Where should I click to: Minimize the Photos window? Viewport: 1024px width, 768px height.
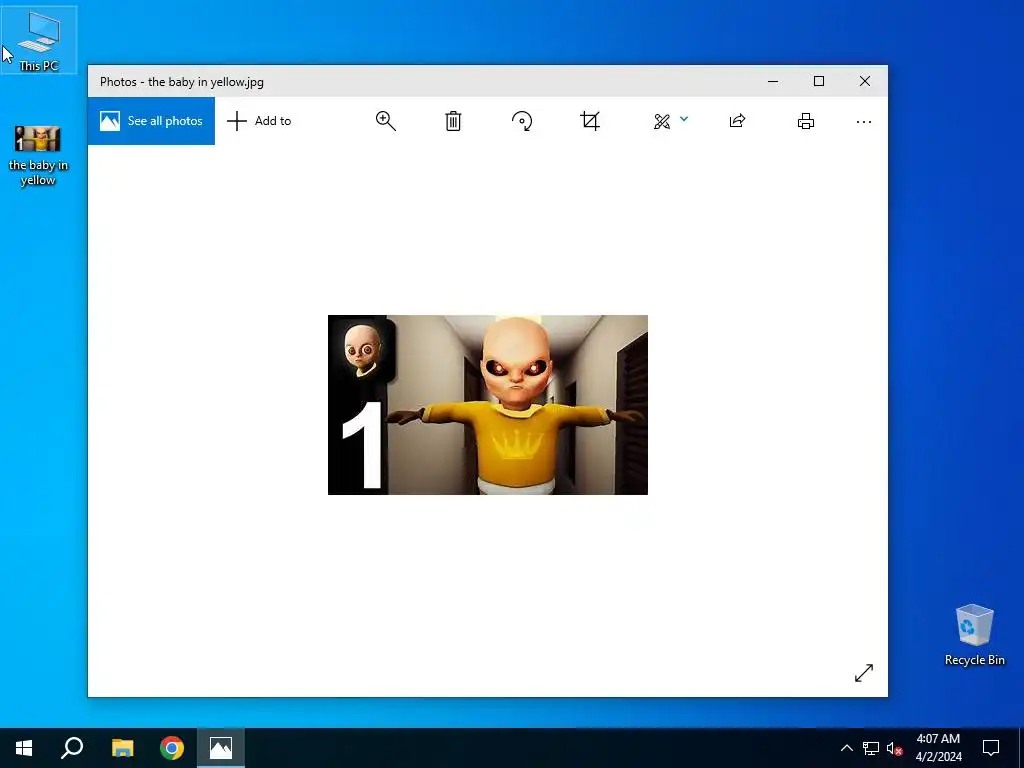tap(773, 82)
